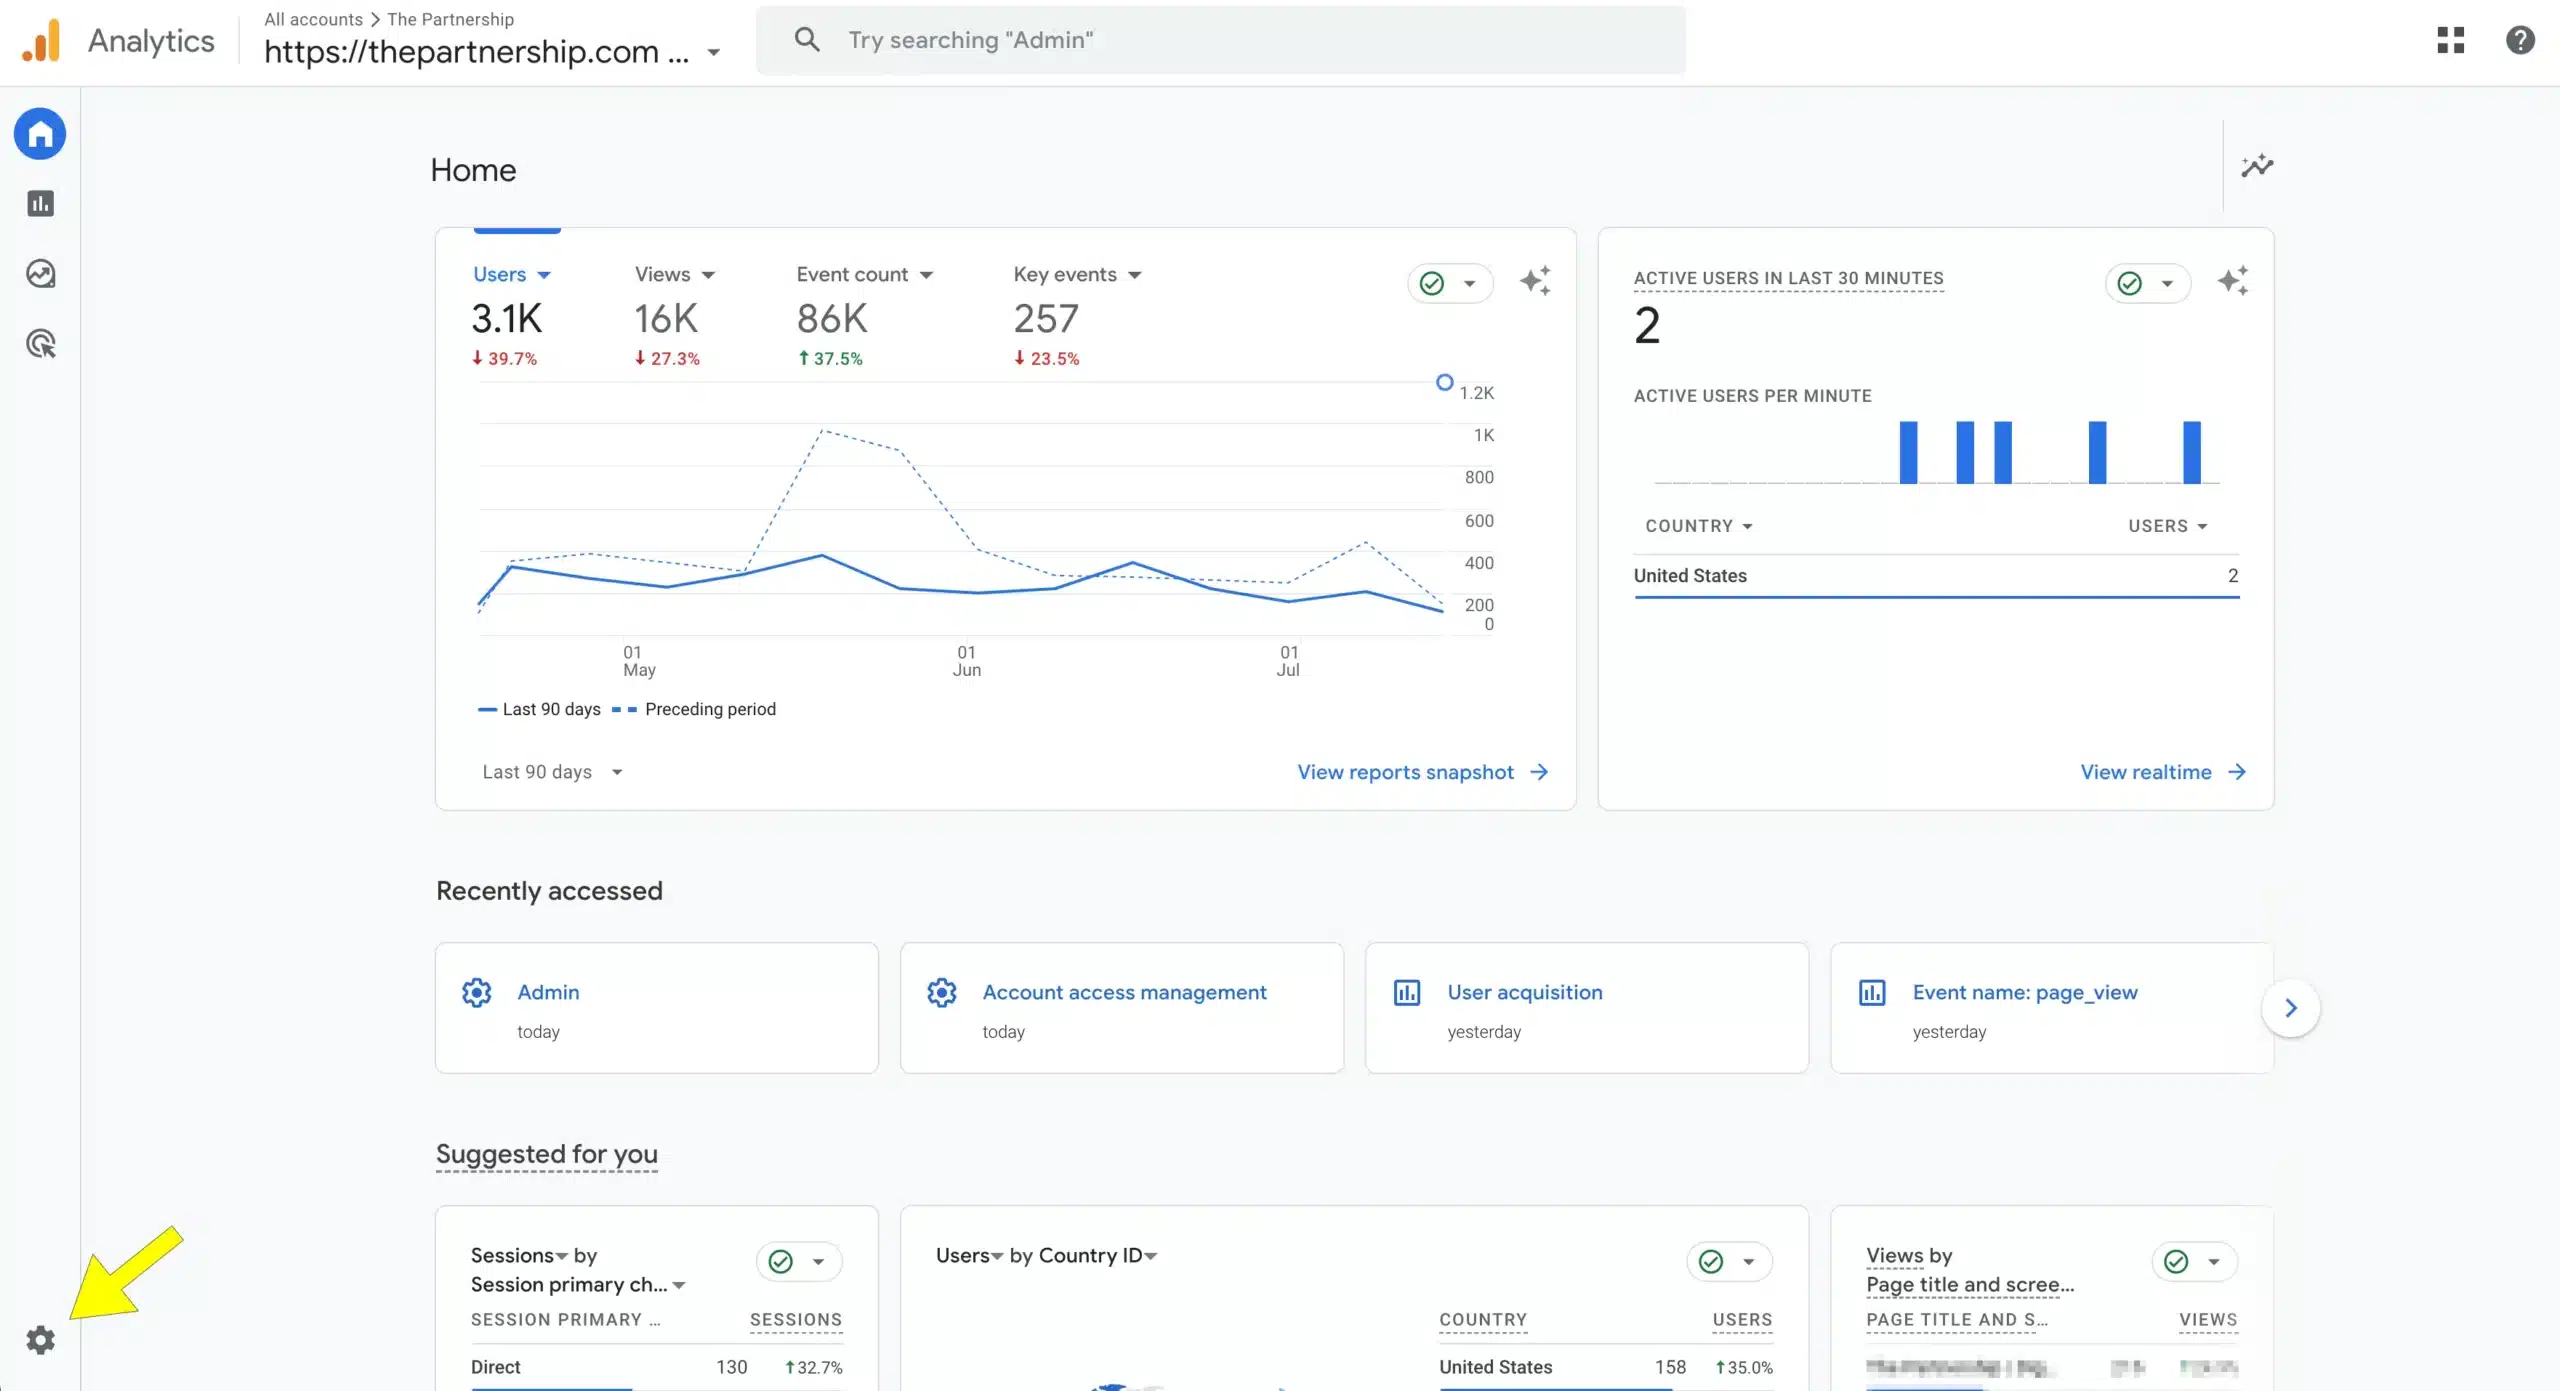Open the Last 90 days date range dropdown
Viewport: 2560px width, 1391px height.
(553, 772)
